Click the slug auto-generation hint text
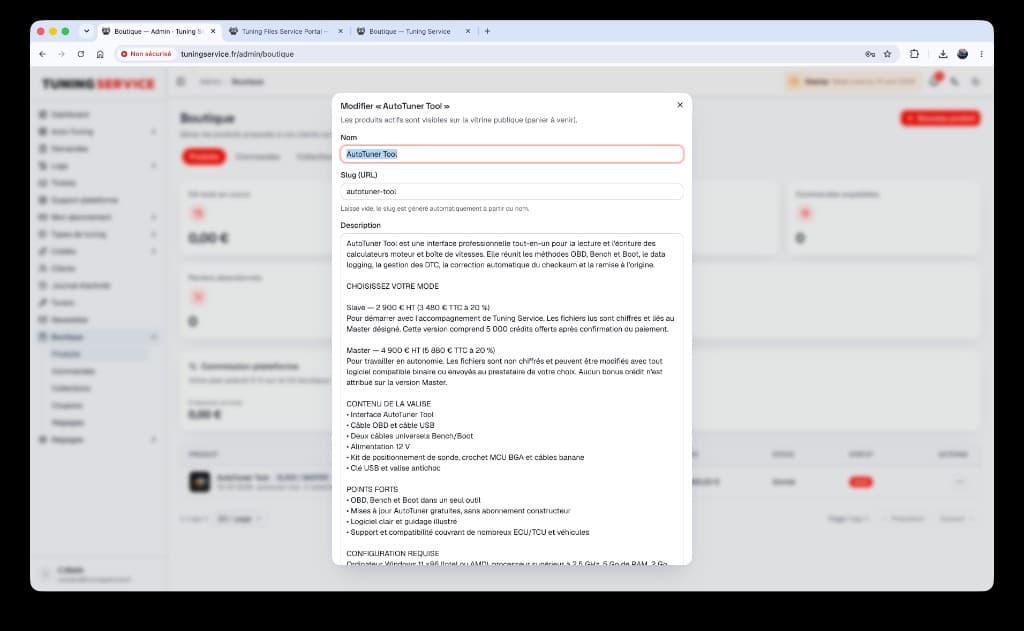Viewport: 1024px width, 631px height. 434,209
